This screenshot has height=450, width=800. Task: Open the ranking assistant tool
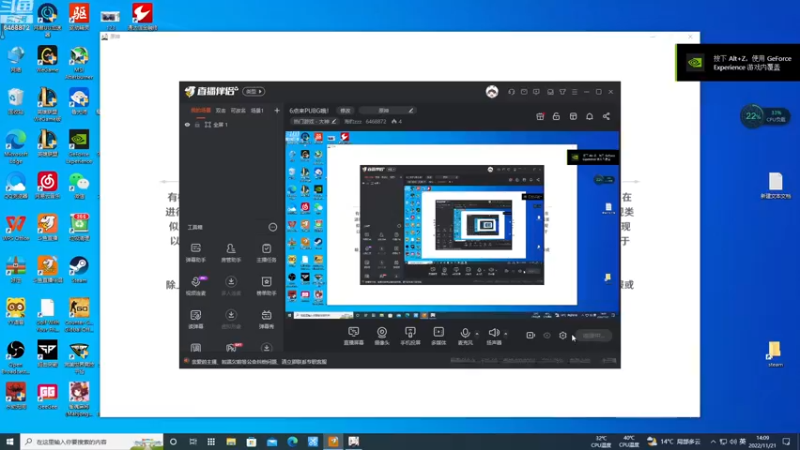266,286
